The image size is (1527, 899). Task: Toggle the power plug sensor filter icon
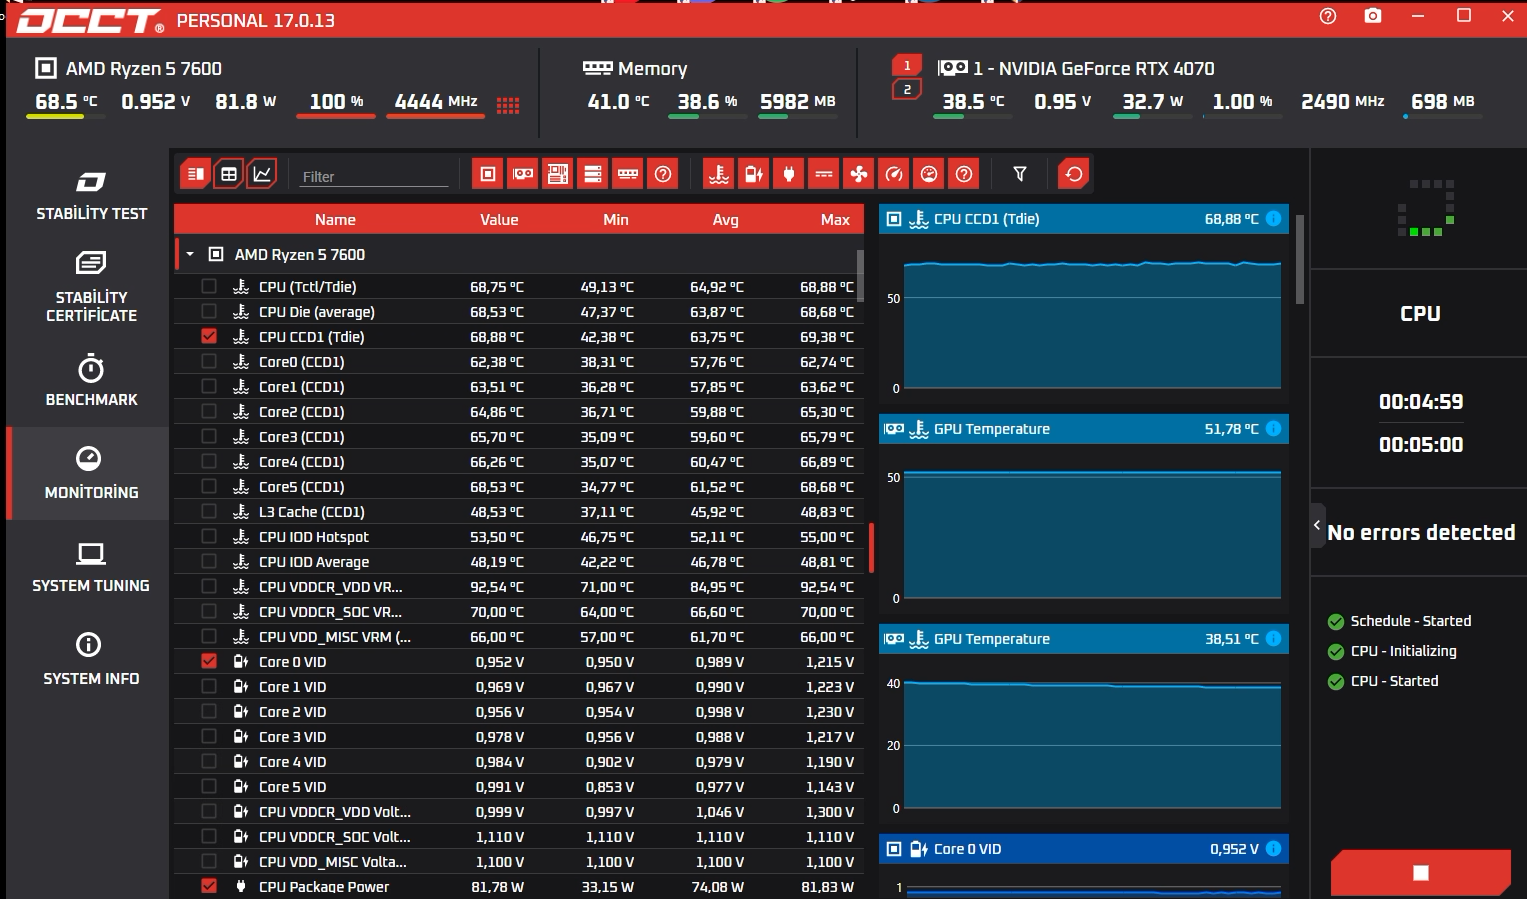tap(789, 174)
